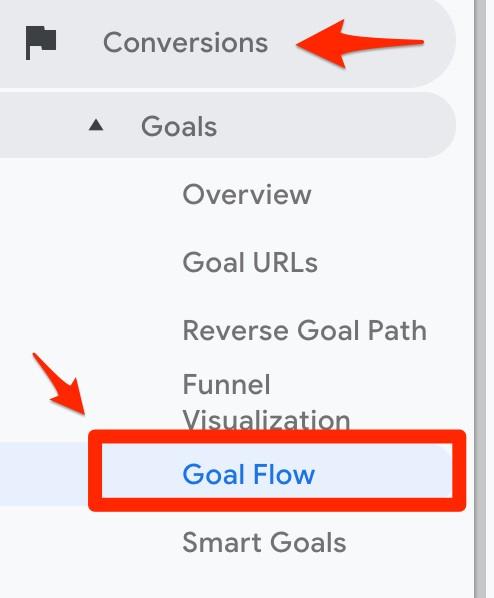Image resolution: width=494 pixels, height=598 pixels.
Task: Click the red arrow pointing at Conversions
Action: (x=360, y=43)
